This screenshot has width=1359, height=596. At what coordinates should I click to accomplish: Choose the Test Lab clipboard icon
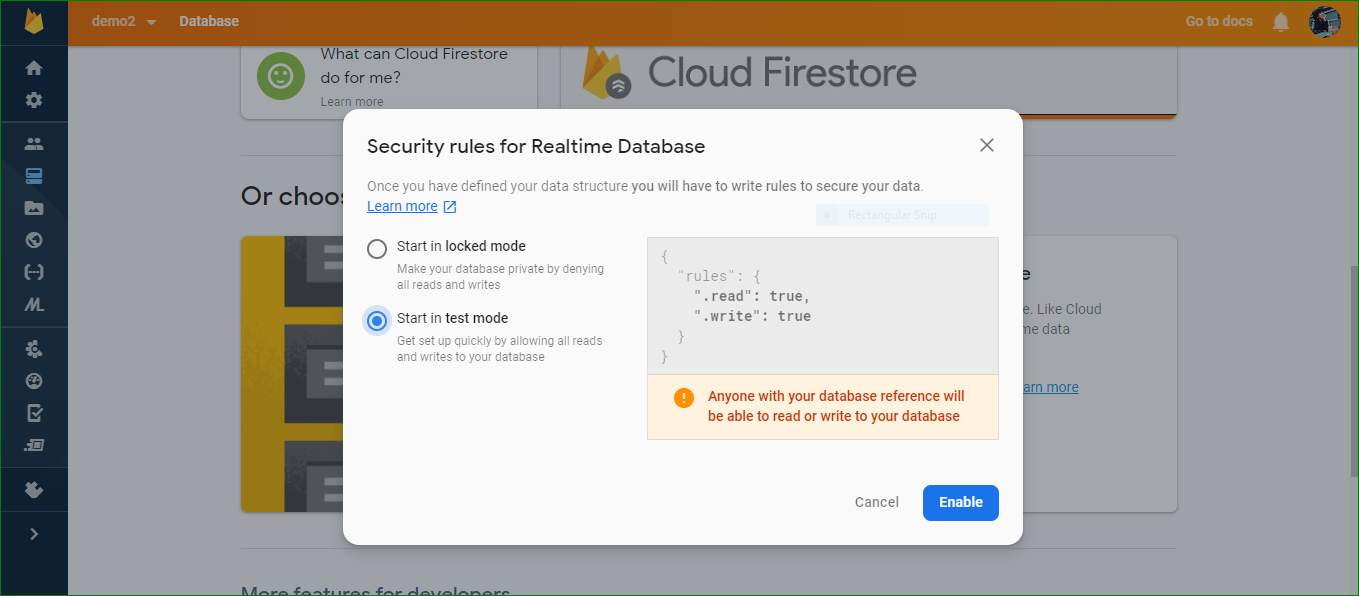coord(34,412)
